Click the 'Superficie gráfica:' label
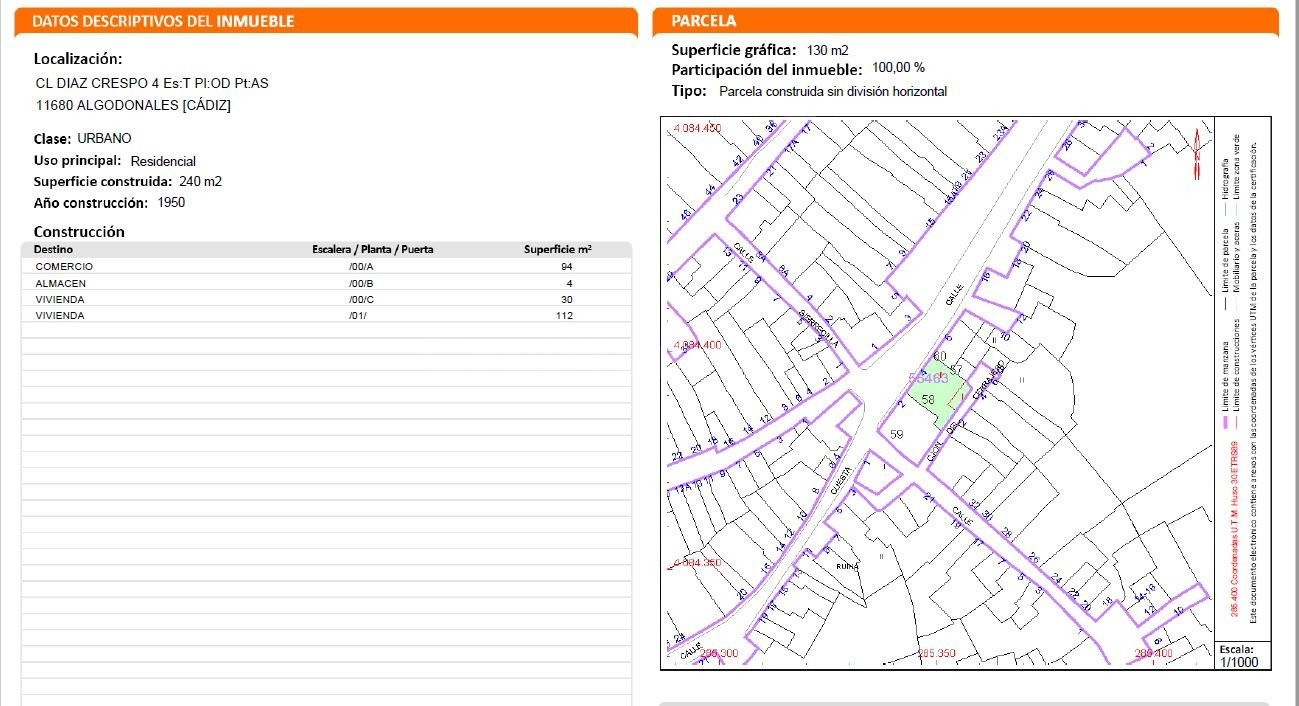1299x706 pixels. tap(734, 50)
